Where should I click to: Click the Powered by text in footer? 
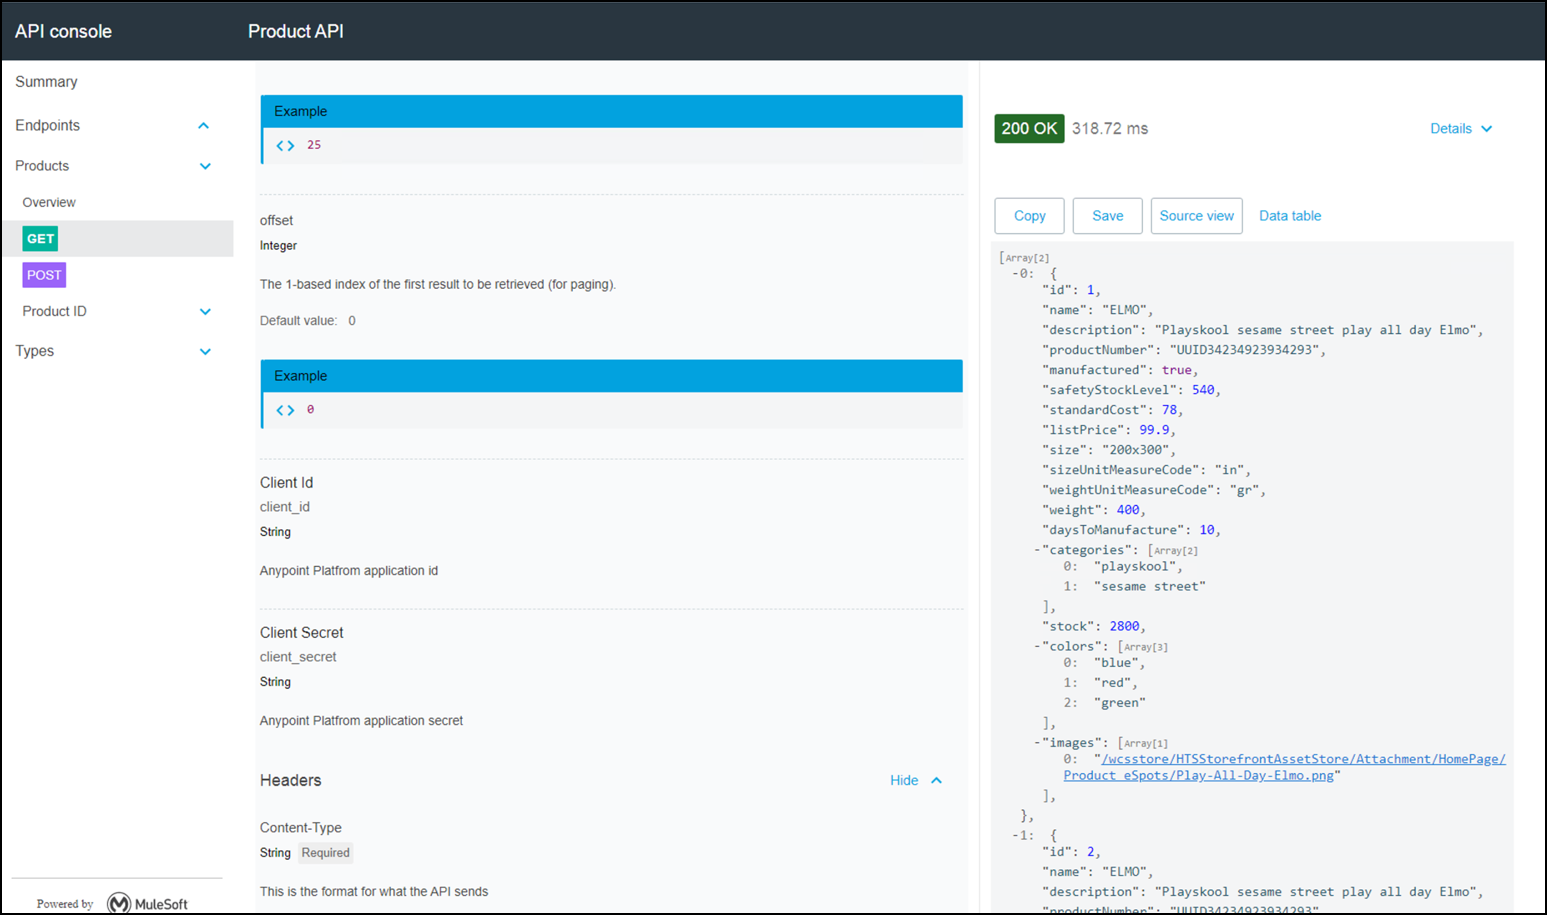pos(64,904)
